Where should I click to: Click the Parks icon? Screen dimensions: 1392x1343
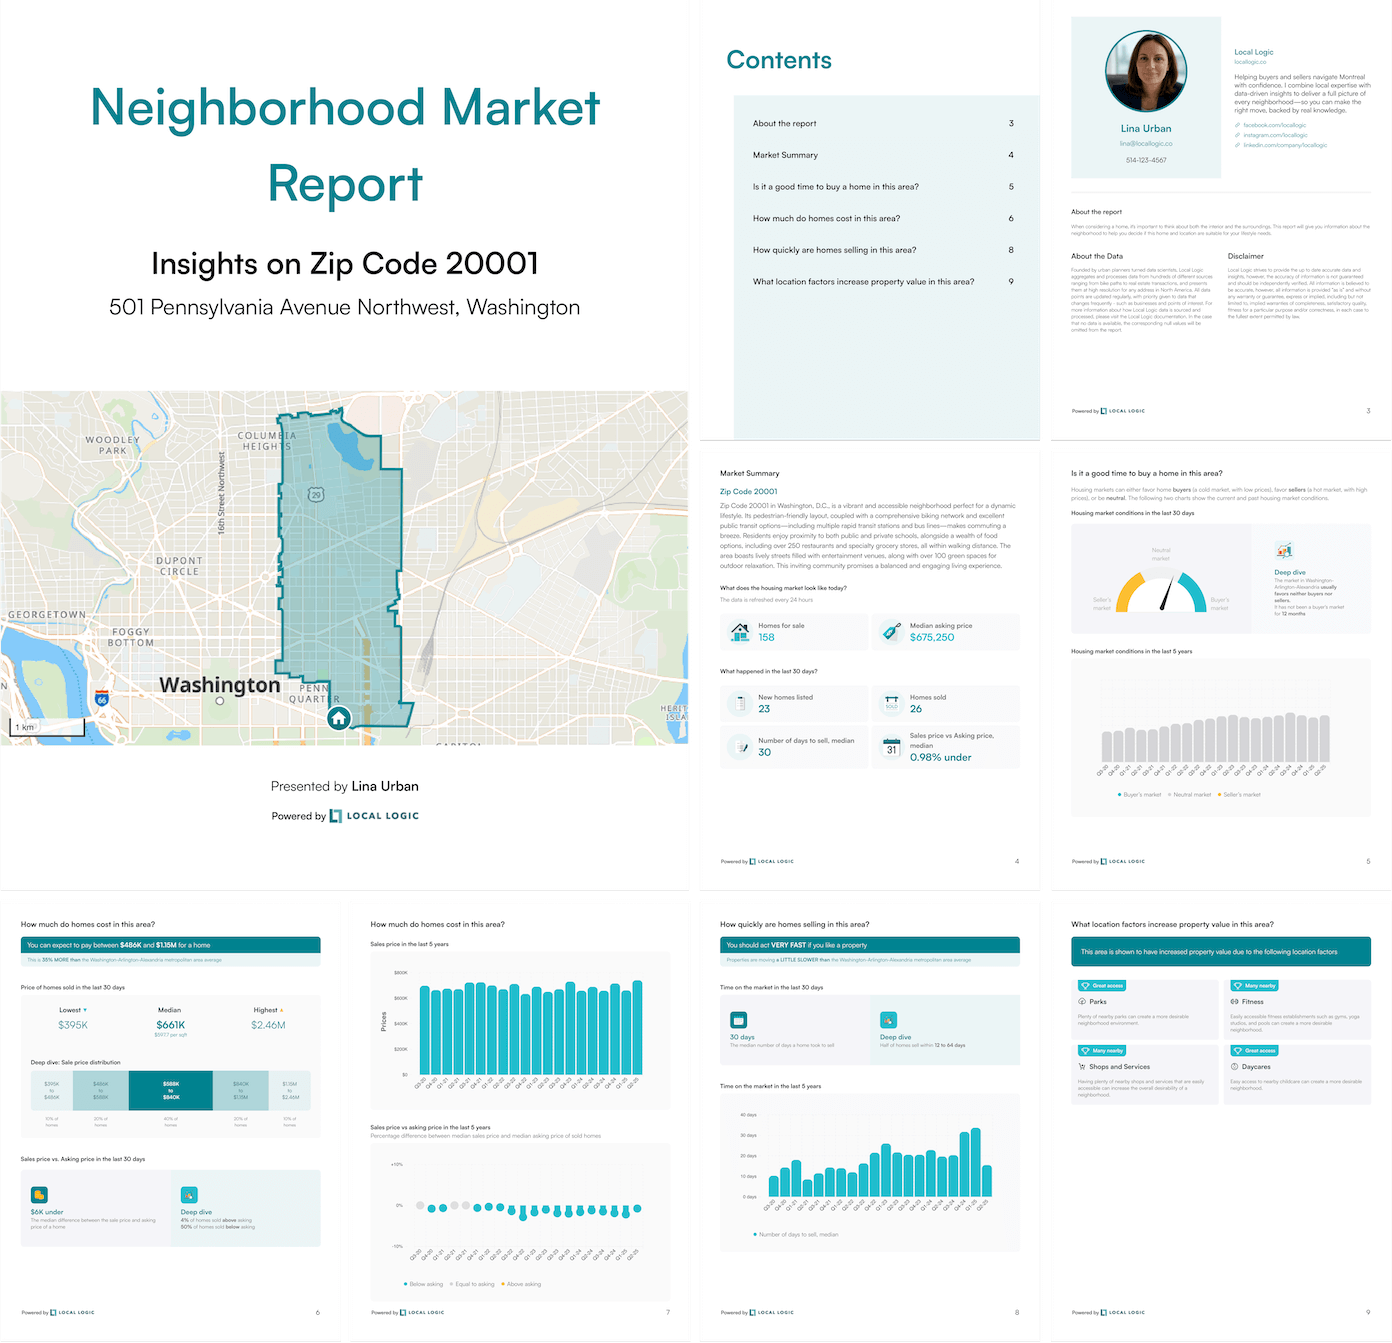click(x=1082, y=1001)
